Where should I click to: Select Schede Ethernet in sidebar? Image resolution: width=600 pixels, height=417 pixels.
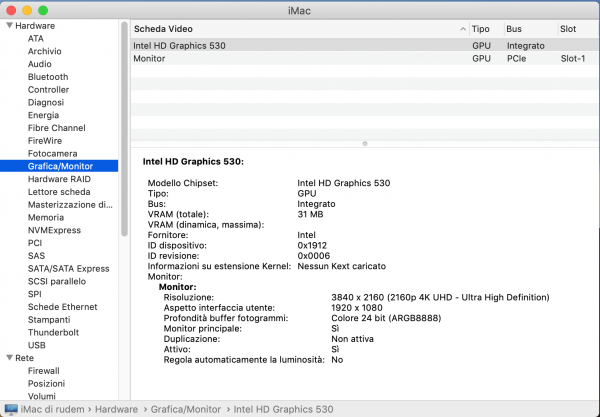[x=62, y=307]
